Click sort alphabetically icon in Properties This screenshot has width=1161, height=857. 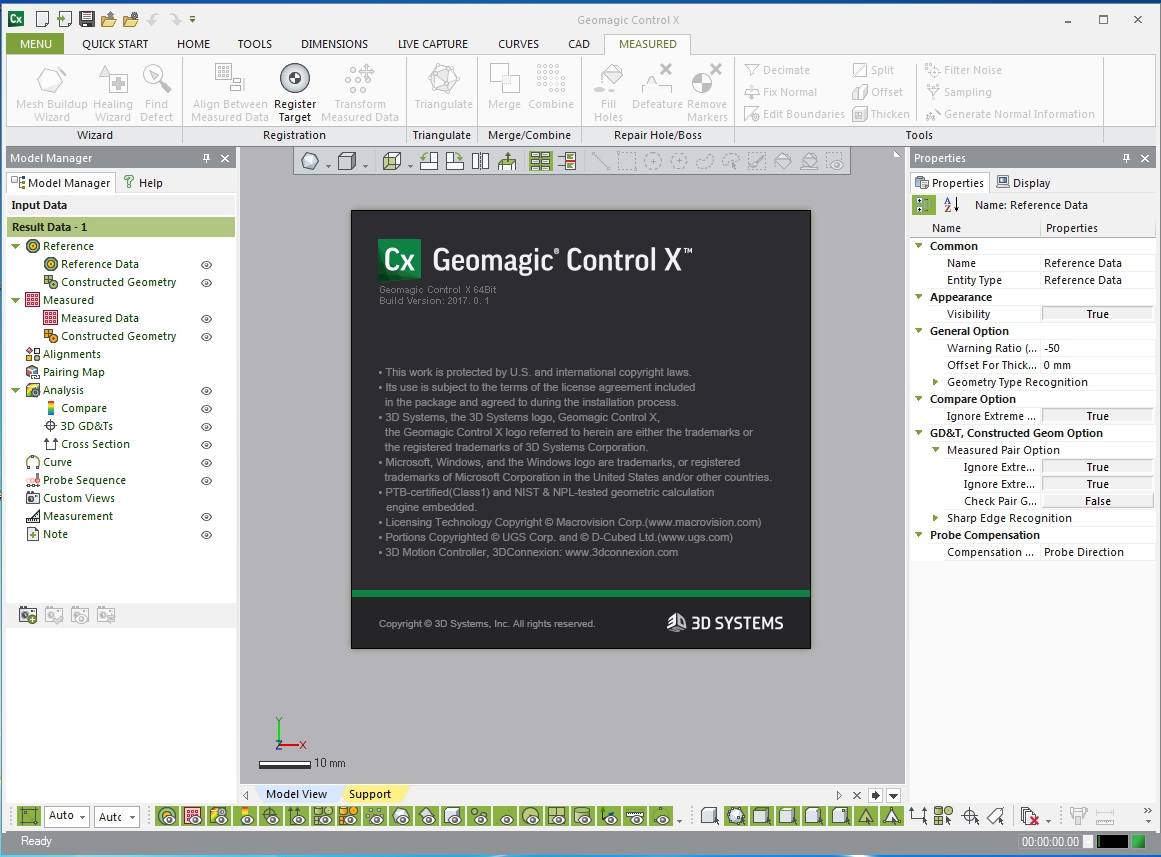point(951,205)
